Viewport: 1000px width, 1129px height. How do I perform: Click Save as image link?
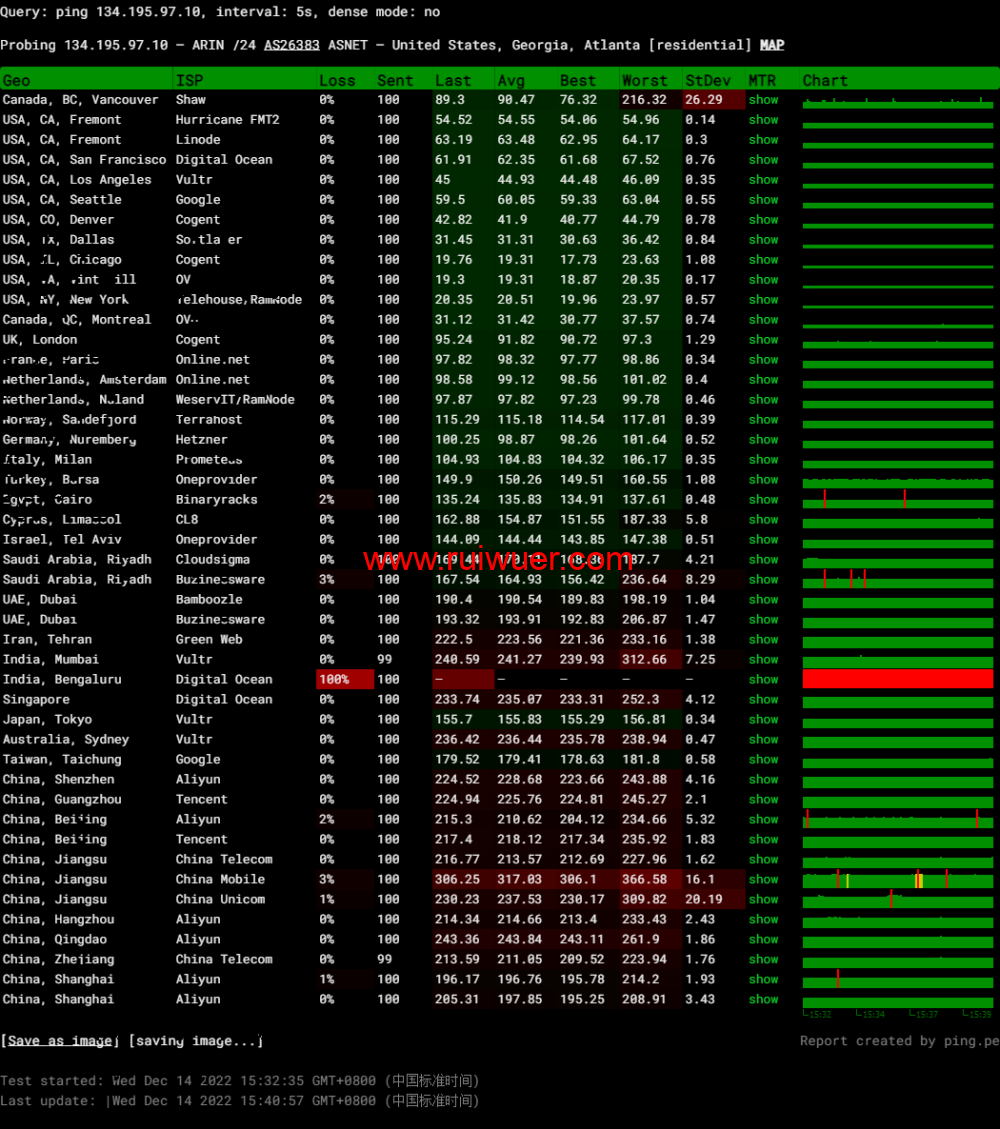click(60, 1041)
